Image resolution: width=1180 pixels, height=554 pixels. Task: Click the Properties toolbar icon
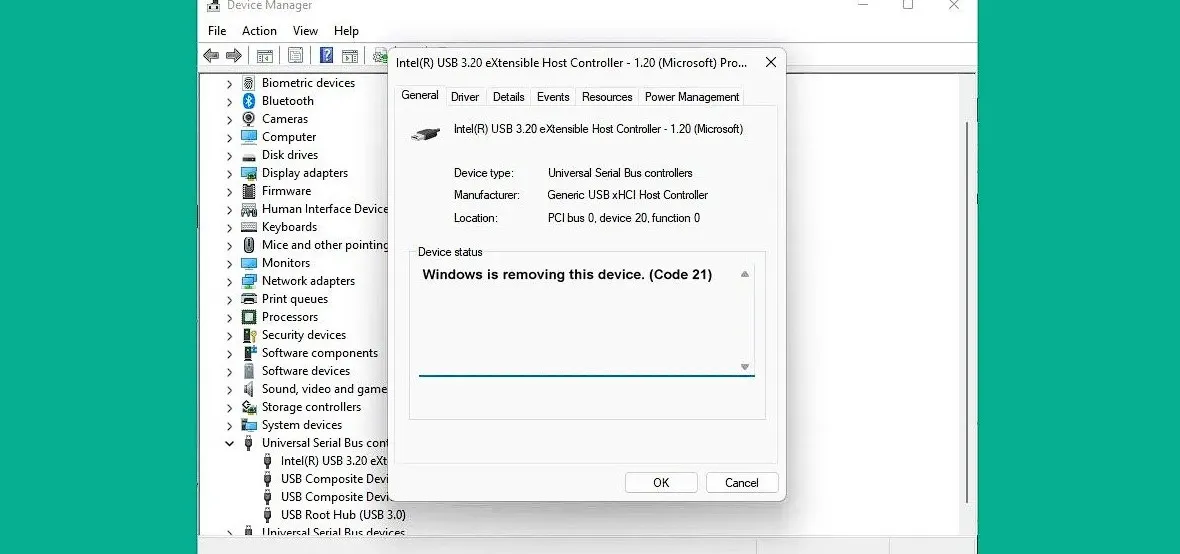coord(296,56)
